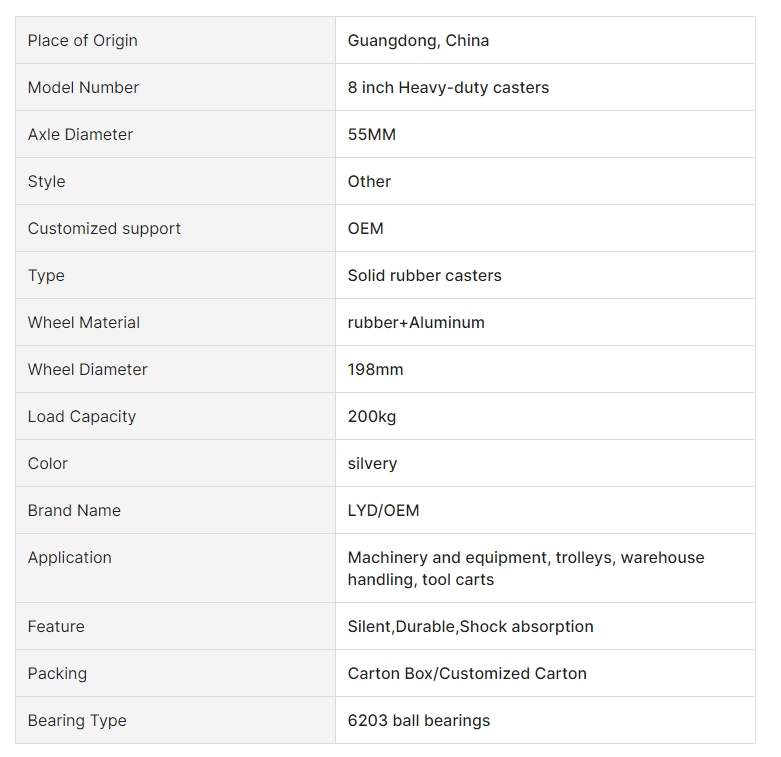Select 8 inch Heavy-duty casters text
The height and width of the screenshot is (757, 781).
coord(448,87)
